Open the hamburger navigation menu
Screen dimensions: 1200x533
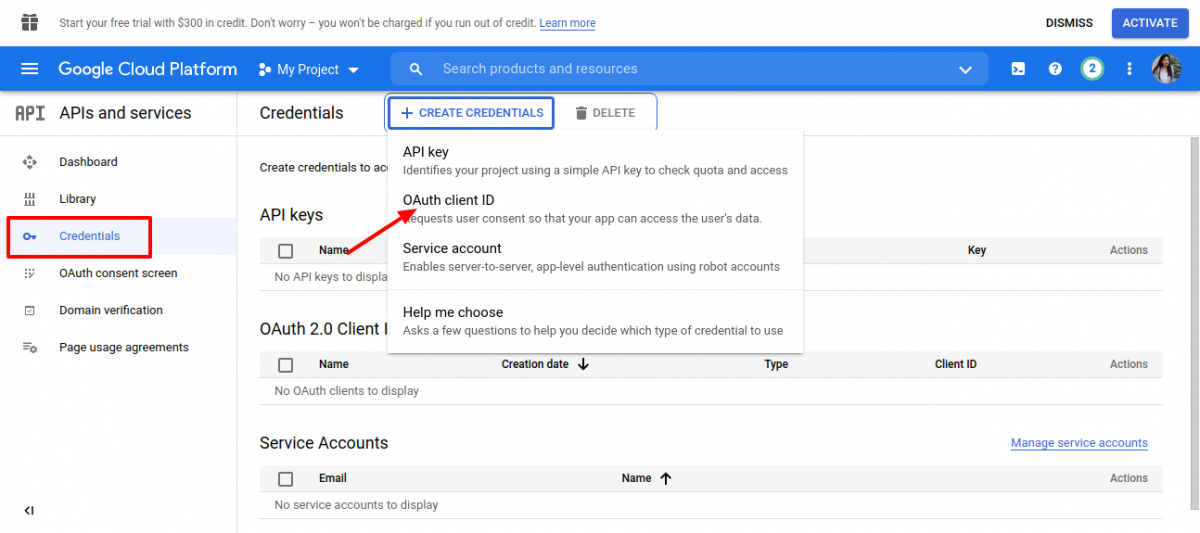click(x=29, y=69)
